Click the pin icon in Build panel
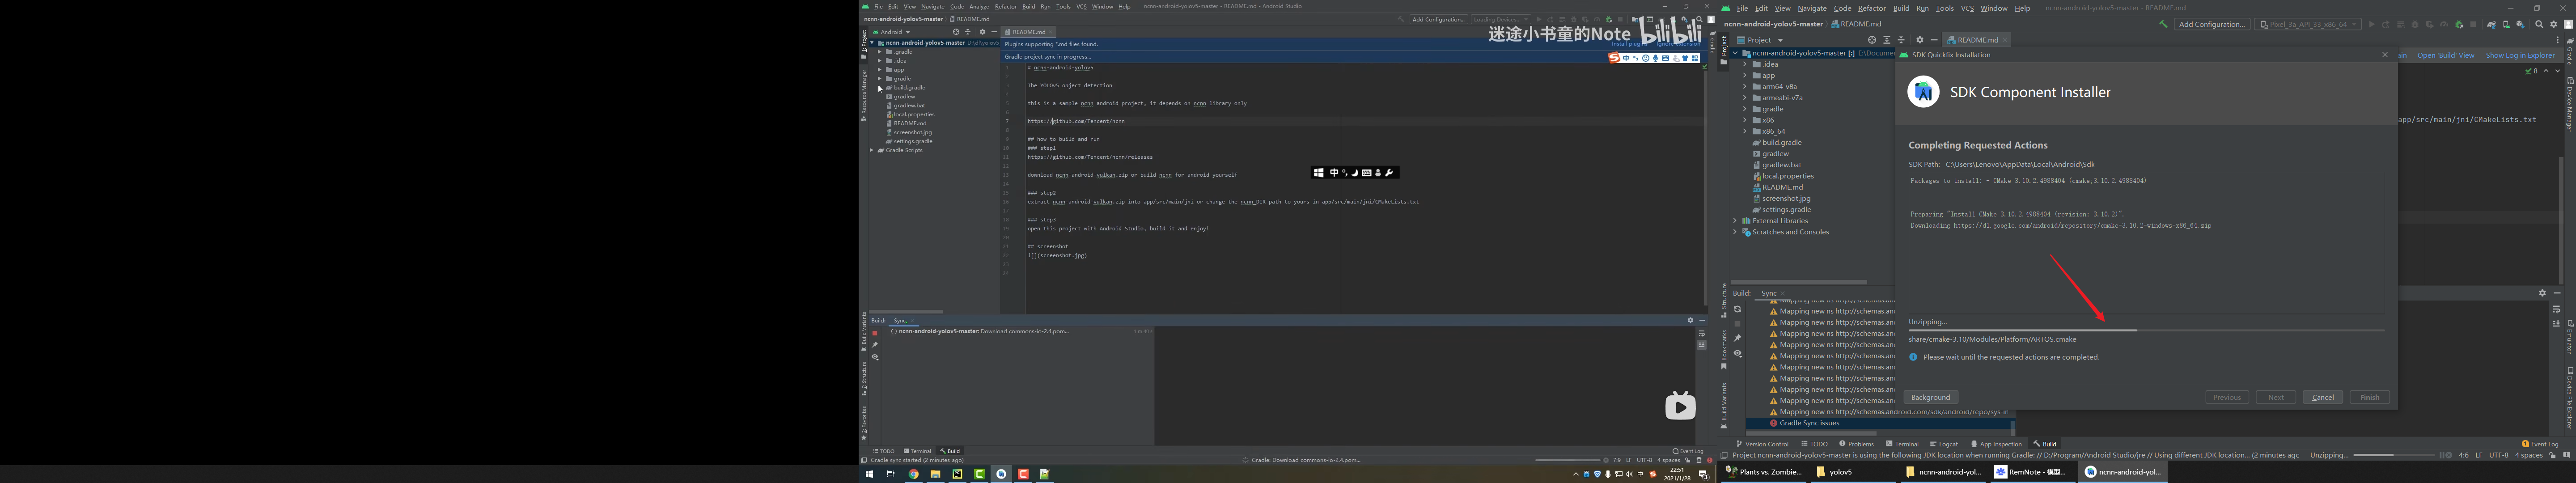2576x483 pixels. tap(1737, 338)
